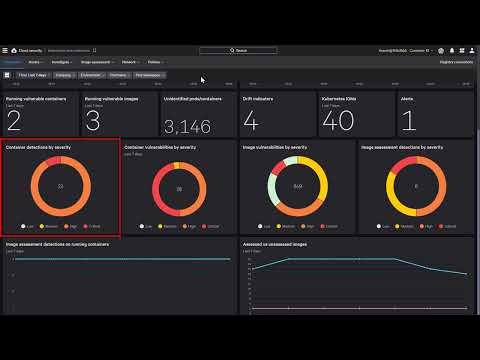Screen dimensions: 480x360
Task: Click the Image assessment detections on running containers title
Action: pyautogui.click(x=57, y=244)
